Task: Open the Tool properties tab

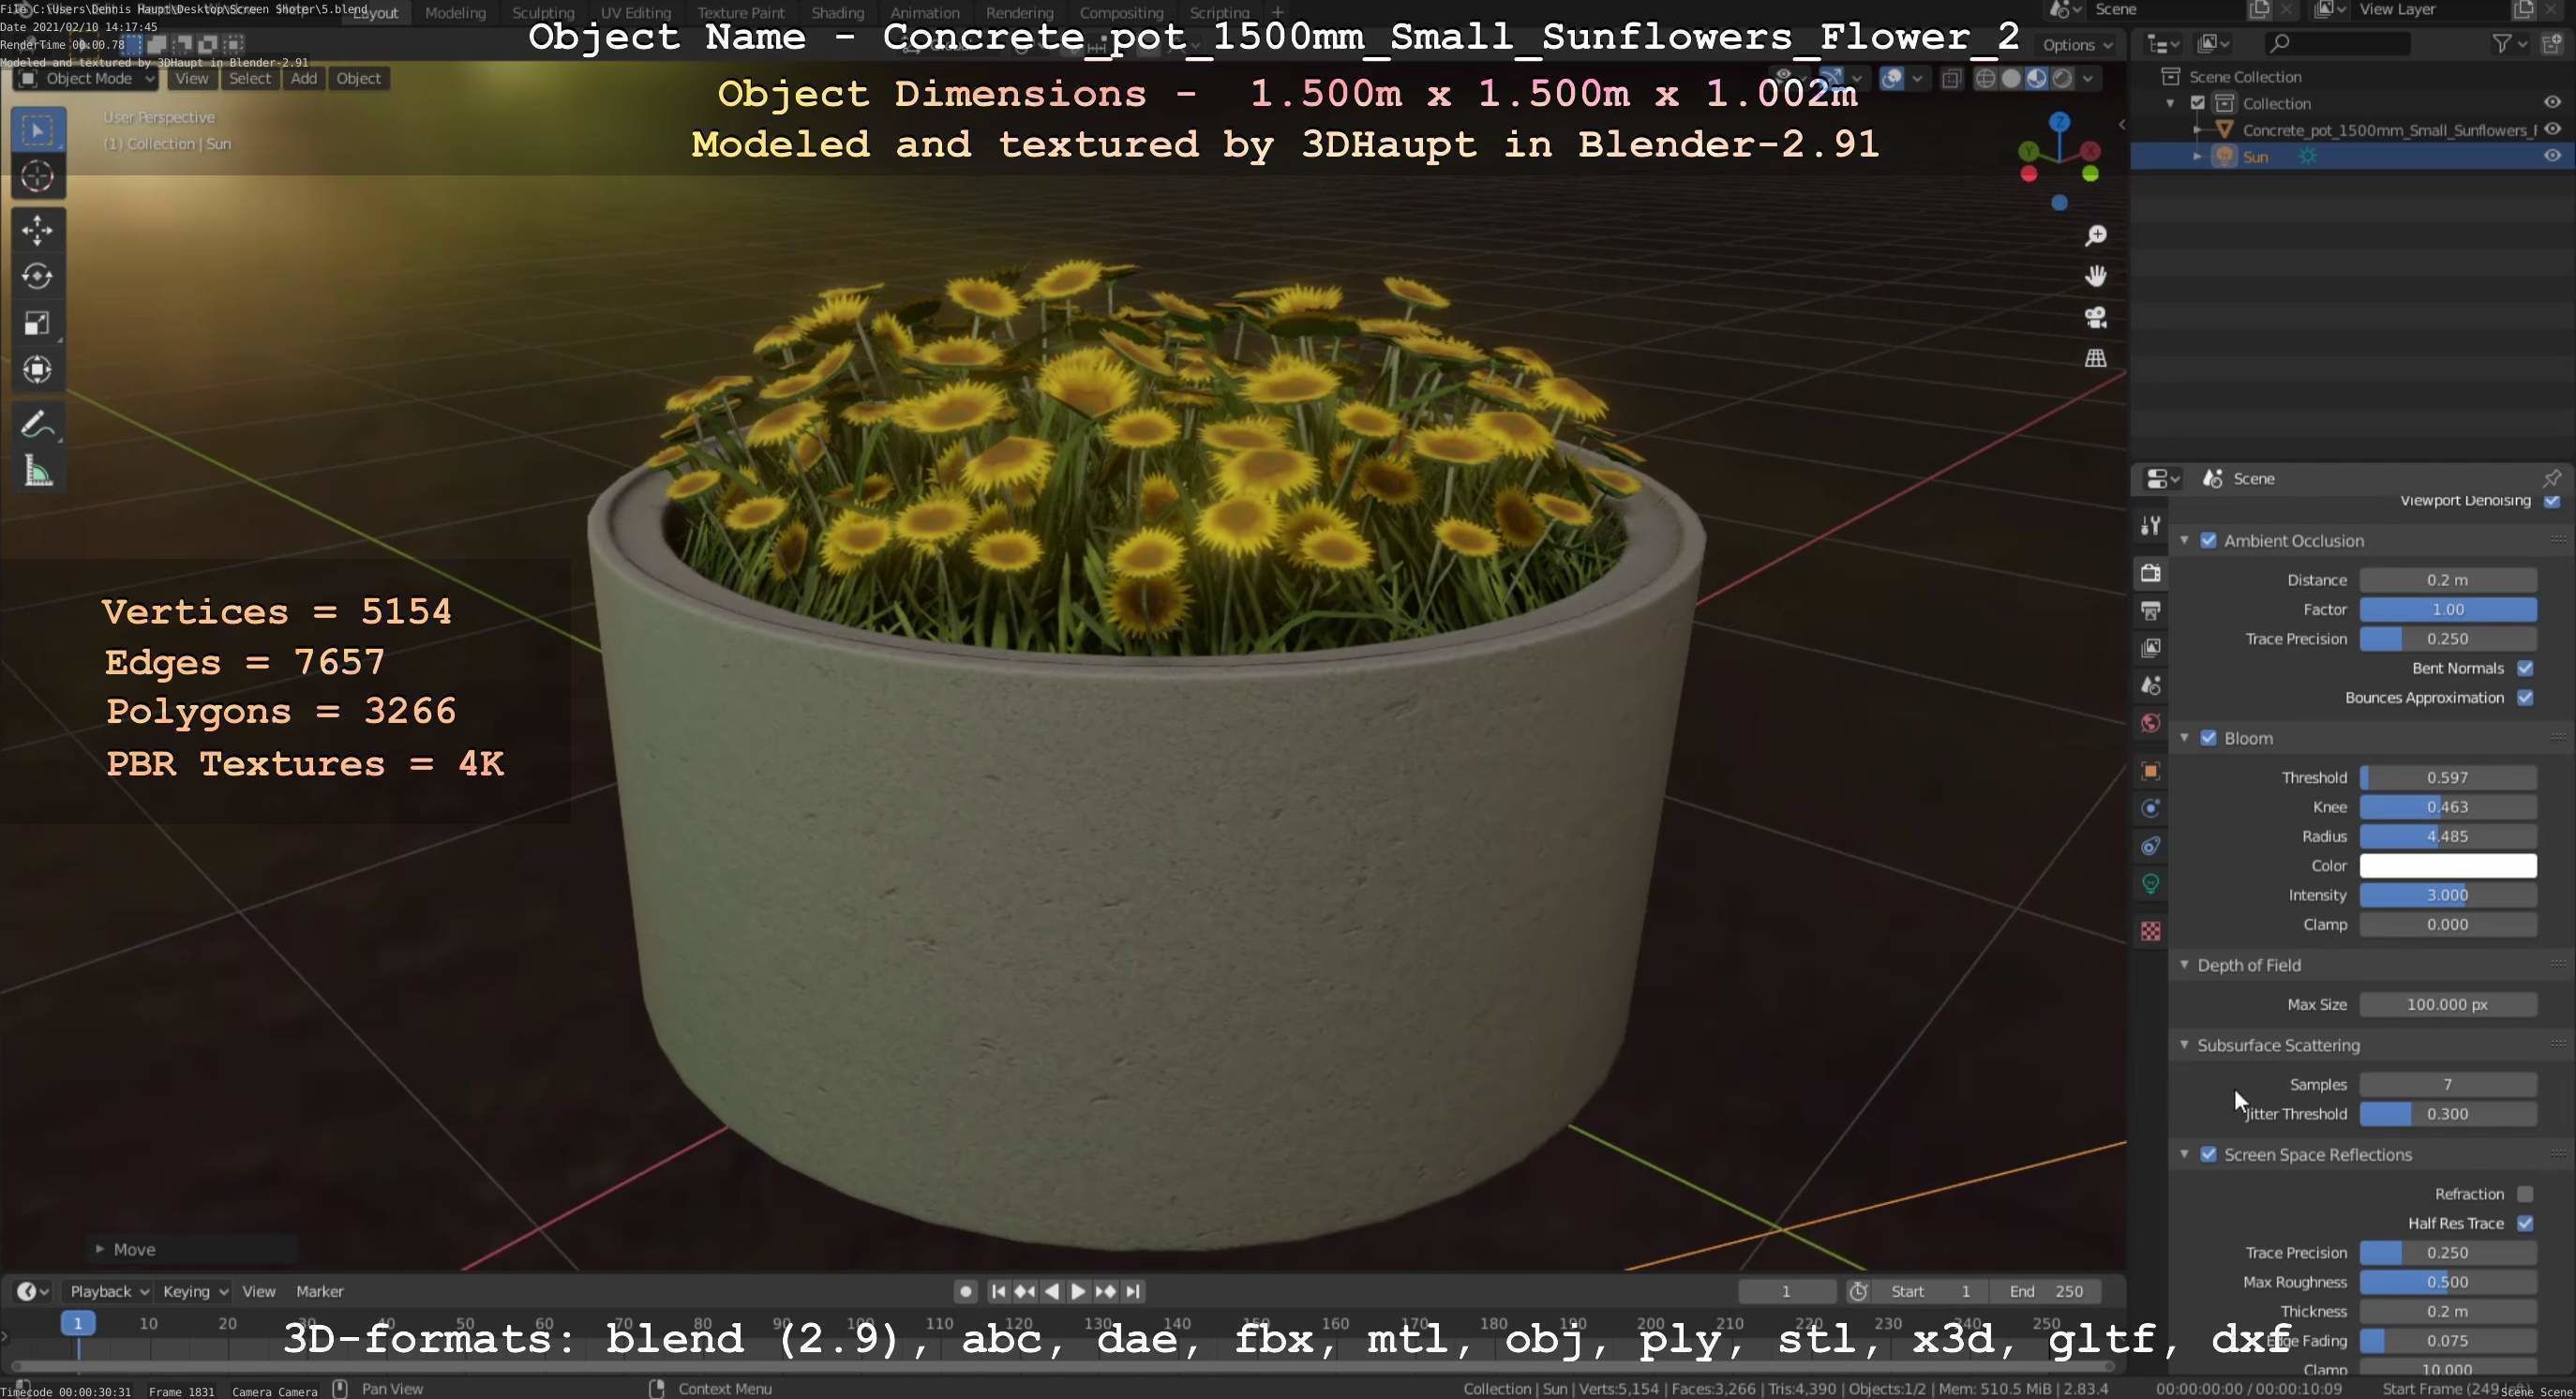Action: [x=2151, y=525]
